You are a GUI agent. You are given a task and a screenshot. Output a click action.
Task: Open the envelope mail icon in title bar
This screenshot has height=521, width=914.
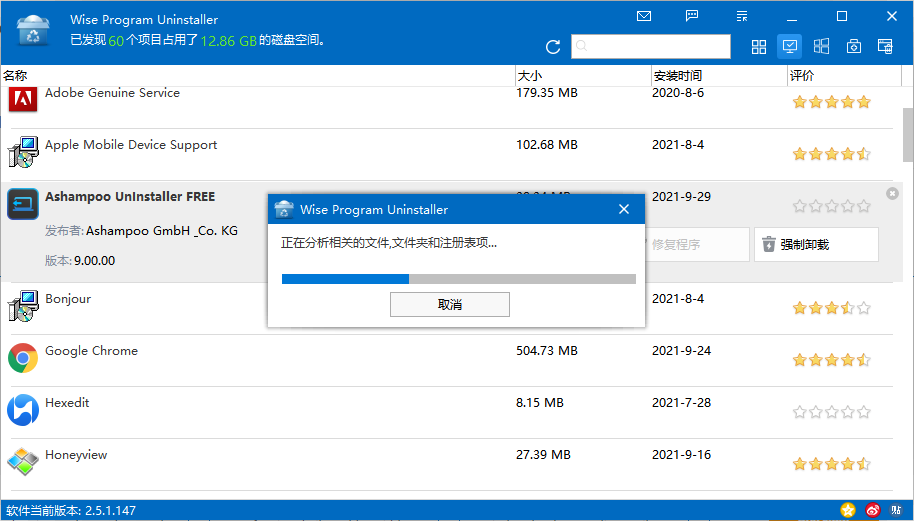pyautogui.click(x=644, y=16)
